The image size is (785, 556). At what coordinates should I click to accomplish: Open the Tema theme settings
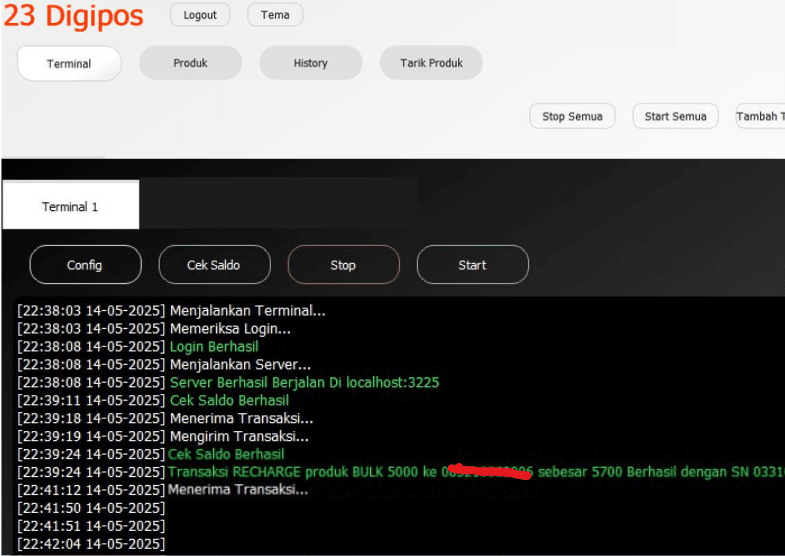point(275,15)
